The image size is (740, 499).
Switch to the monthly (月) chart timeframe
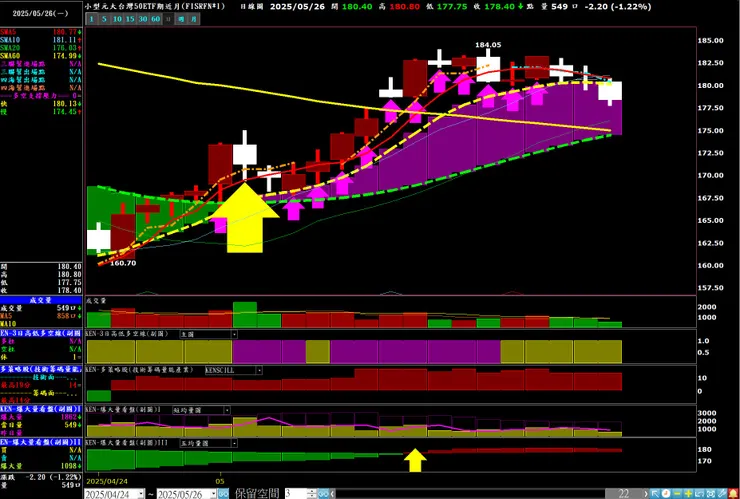(193, 19)
